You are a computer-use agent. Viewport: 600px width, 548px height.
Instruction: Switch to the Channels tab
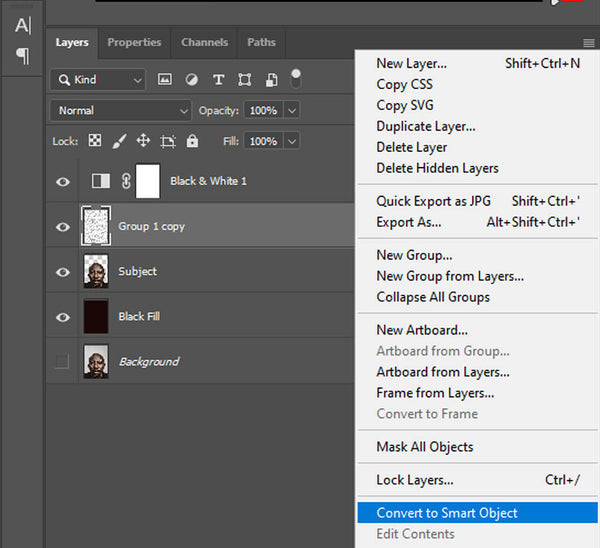click(204, 42)
